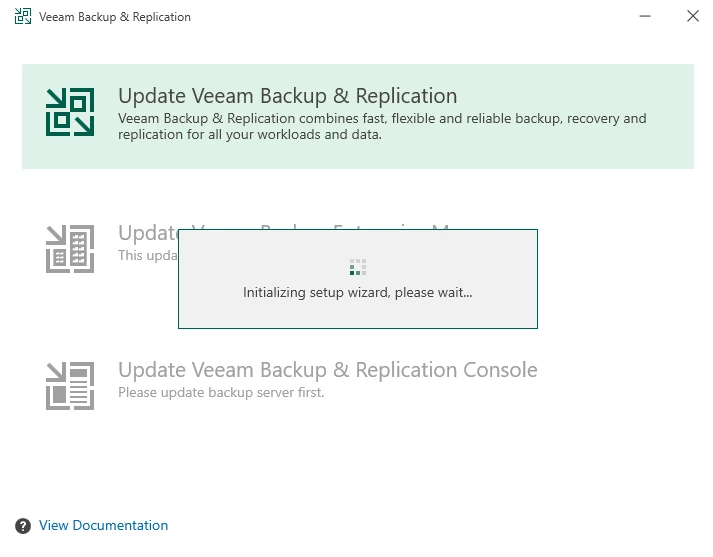Click the Veeam logo in the title bar
Image resolution: width=713 pixels, height=557 pixels.
(23, 16)
